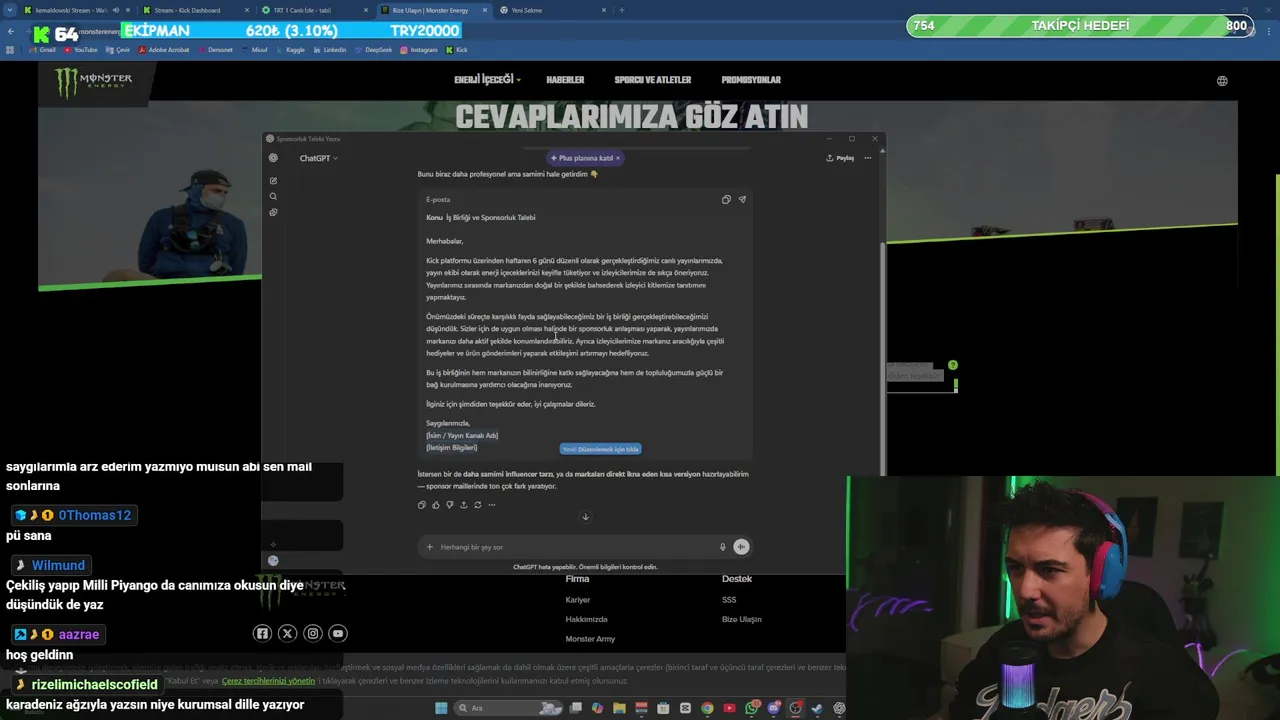Open the Windows Start menu
1280x720 pixels.
pos(441,708)
